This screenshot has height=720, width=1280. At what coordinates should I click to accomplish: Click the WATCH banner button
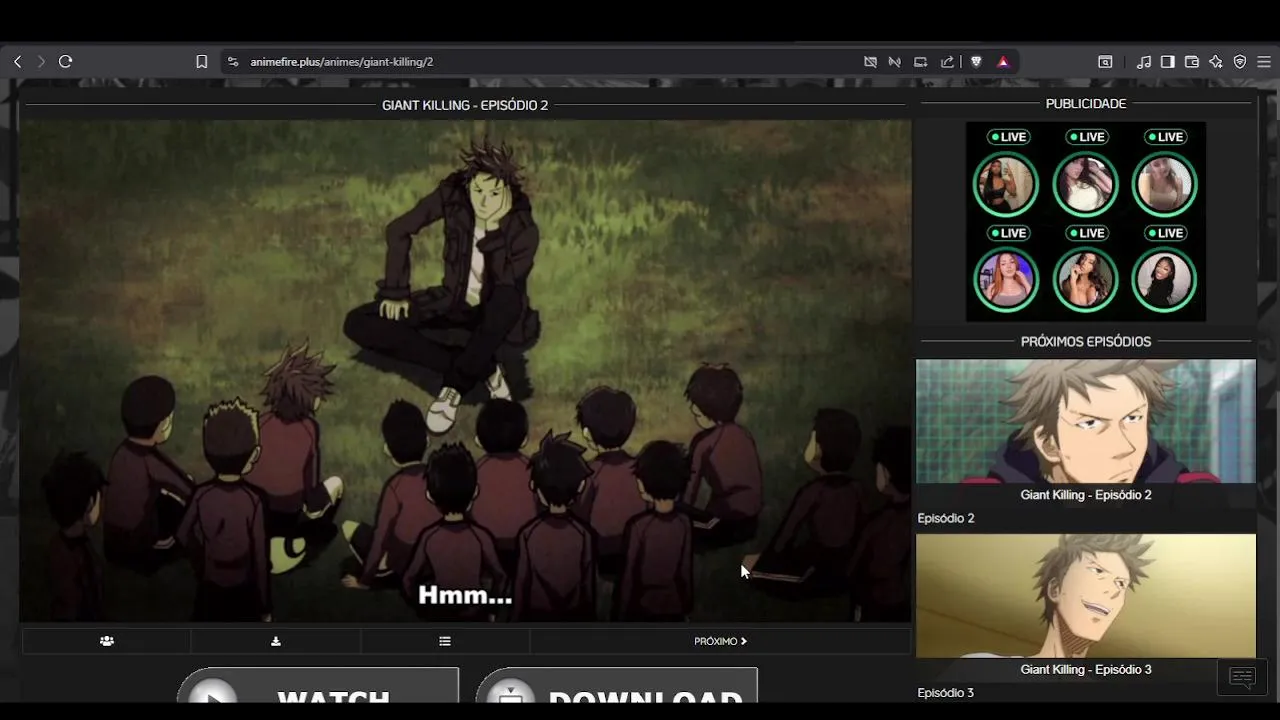tap(318, 686)
